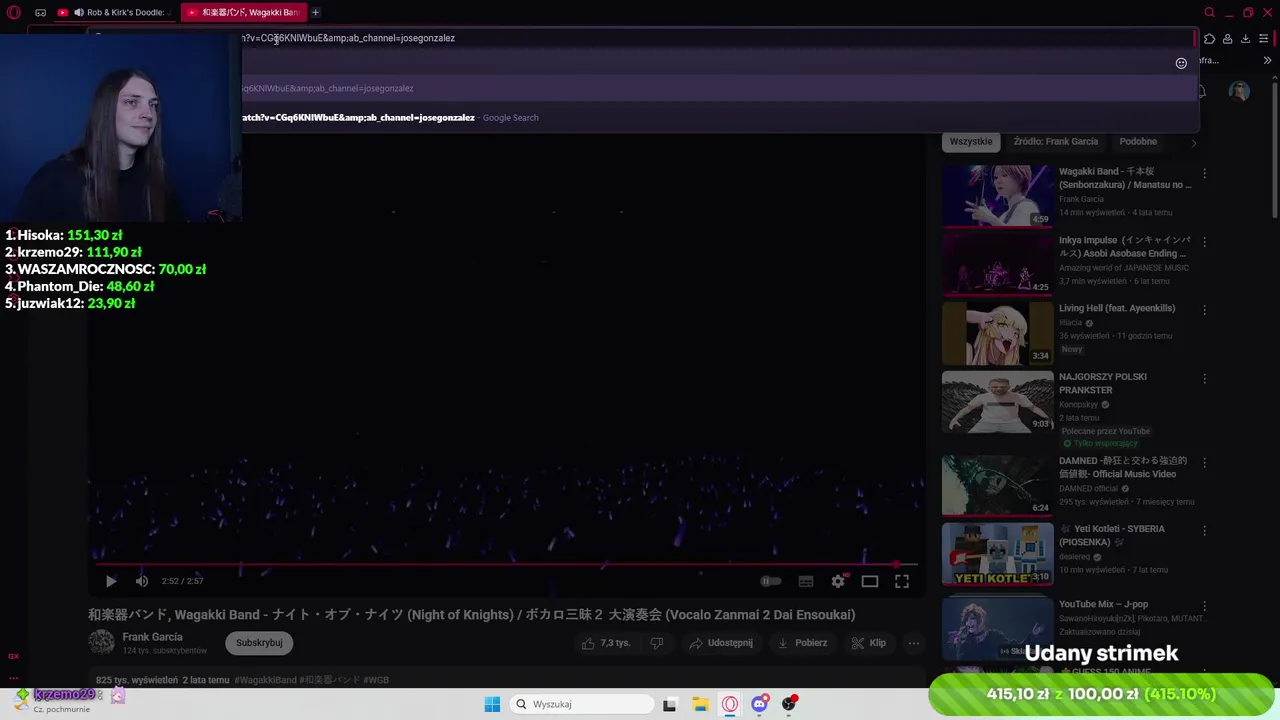Image resolution: width=1280 pixels, height=720 pixels.
Task: Open Inkya Impulse Asobi Asobase video
Action: 997,265
